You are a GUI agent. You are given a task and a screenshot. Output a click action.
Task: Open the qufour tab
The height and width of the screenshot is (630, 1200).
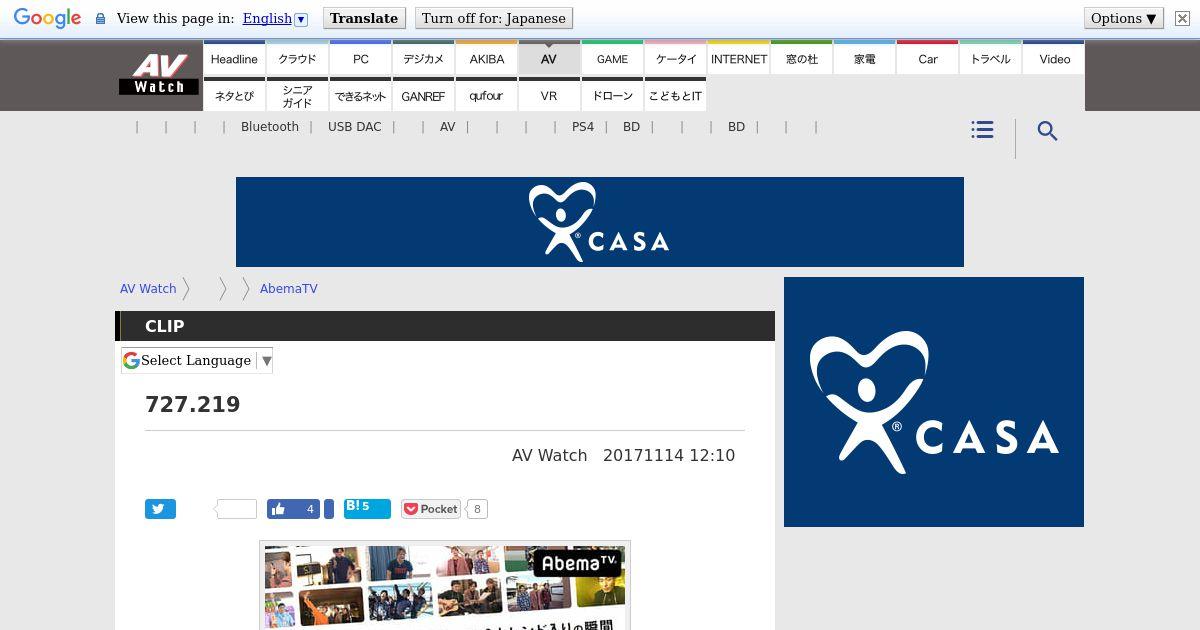tap(487, 95)
